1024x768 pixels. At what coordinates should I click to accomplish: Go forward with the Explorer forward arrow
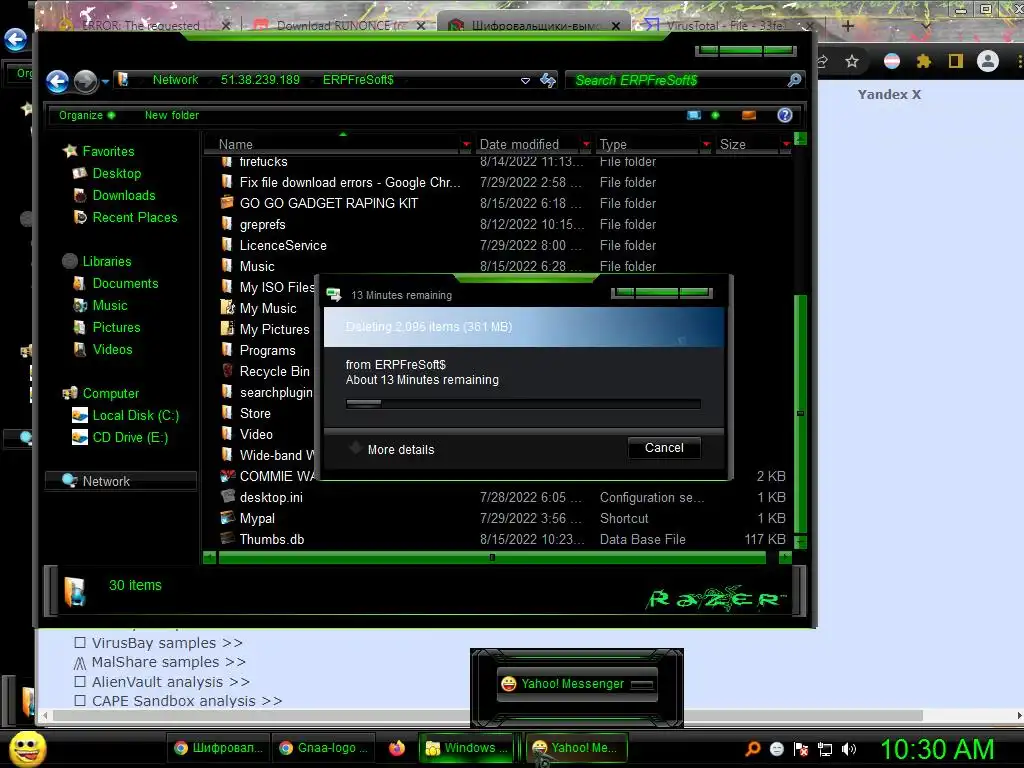click(85, 81)
